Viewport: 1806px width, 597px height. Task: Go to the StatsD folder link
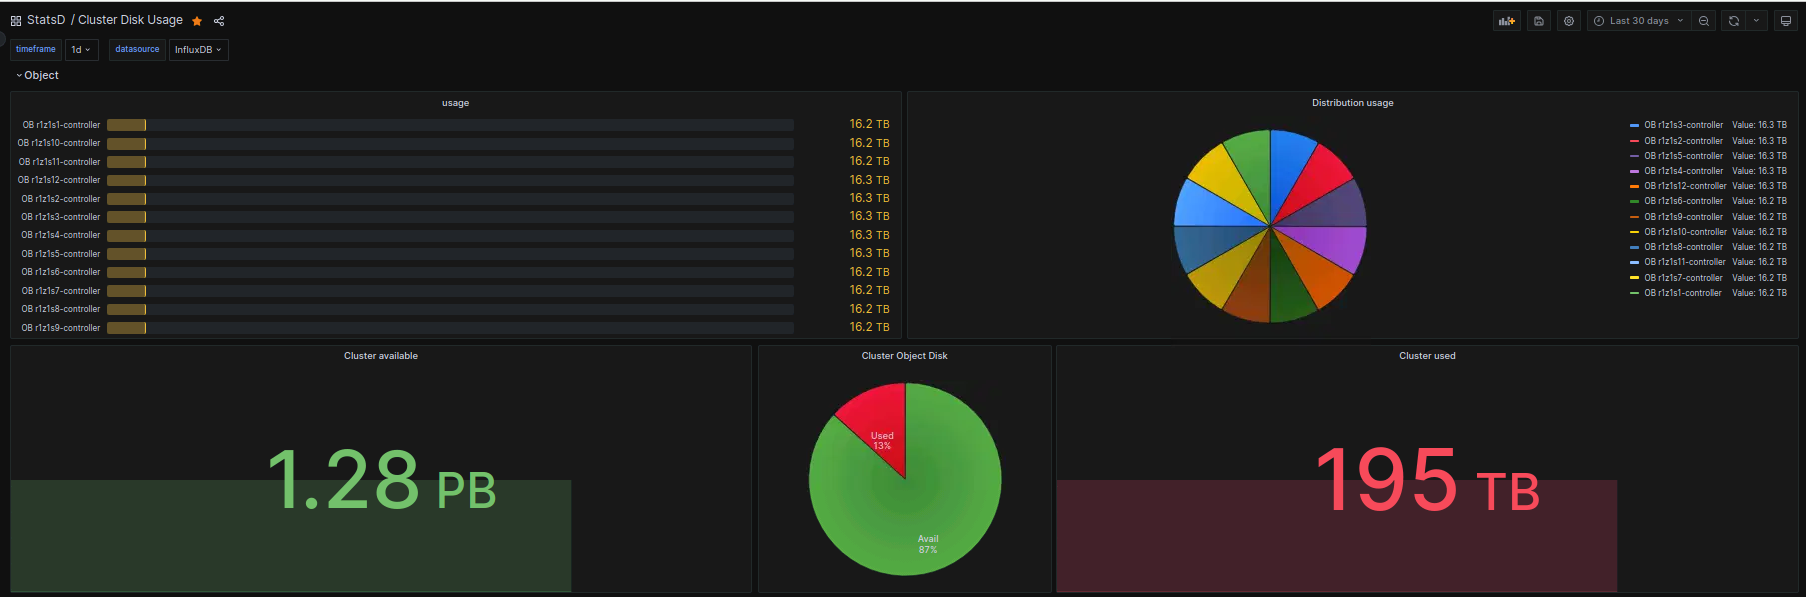[46, 20]
